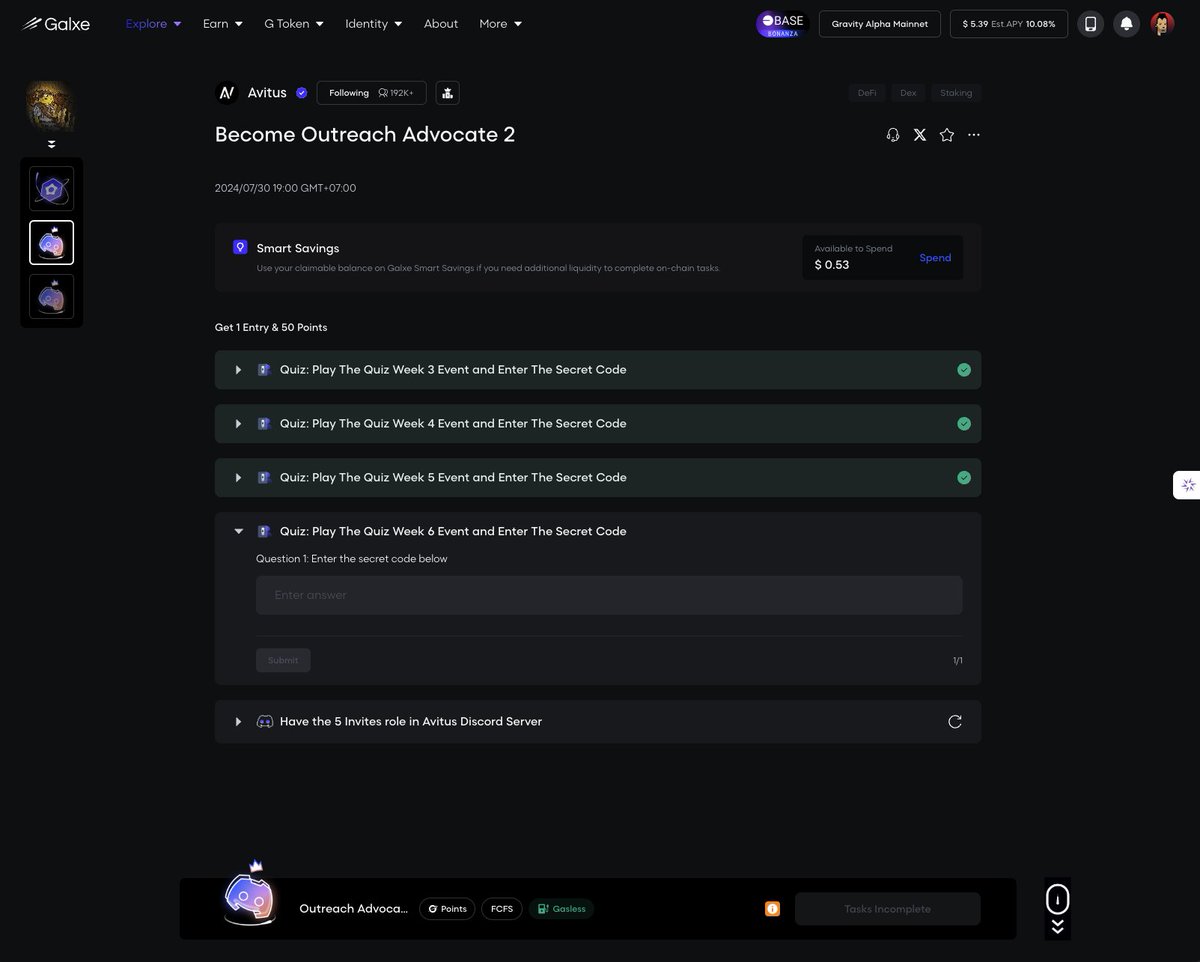Expand the sidebar double-chevron arrow
1200x962 pixels.
coord(51,144)
